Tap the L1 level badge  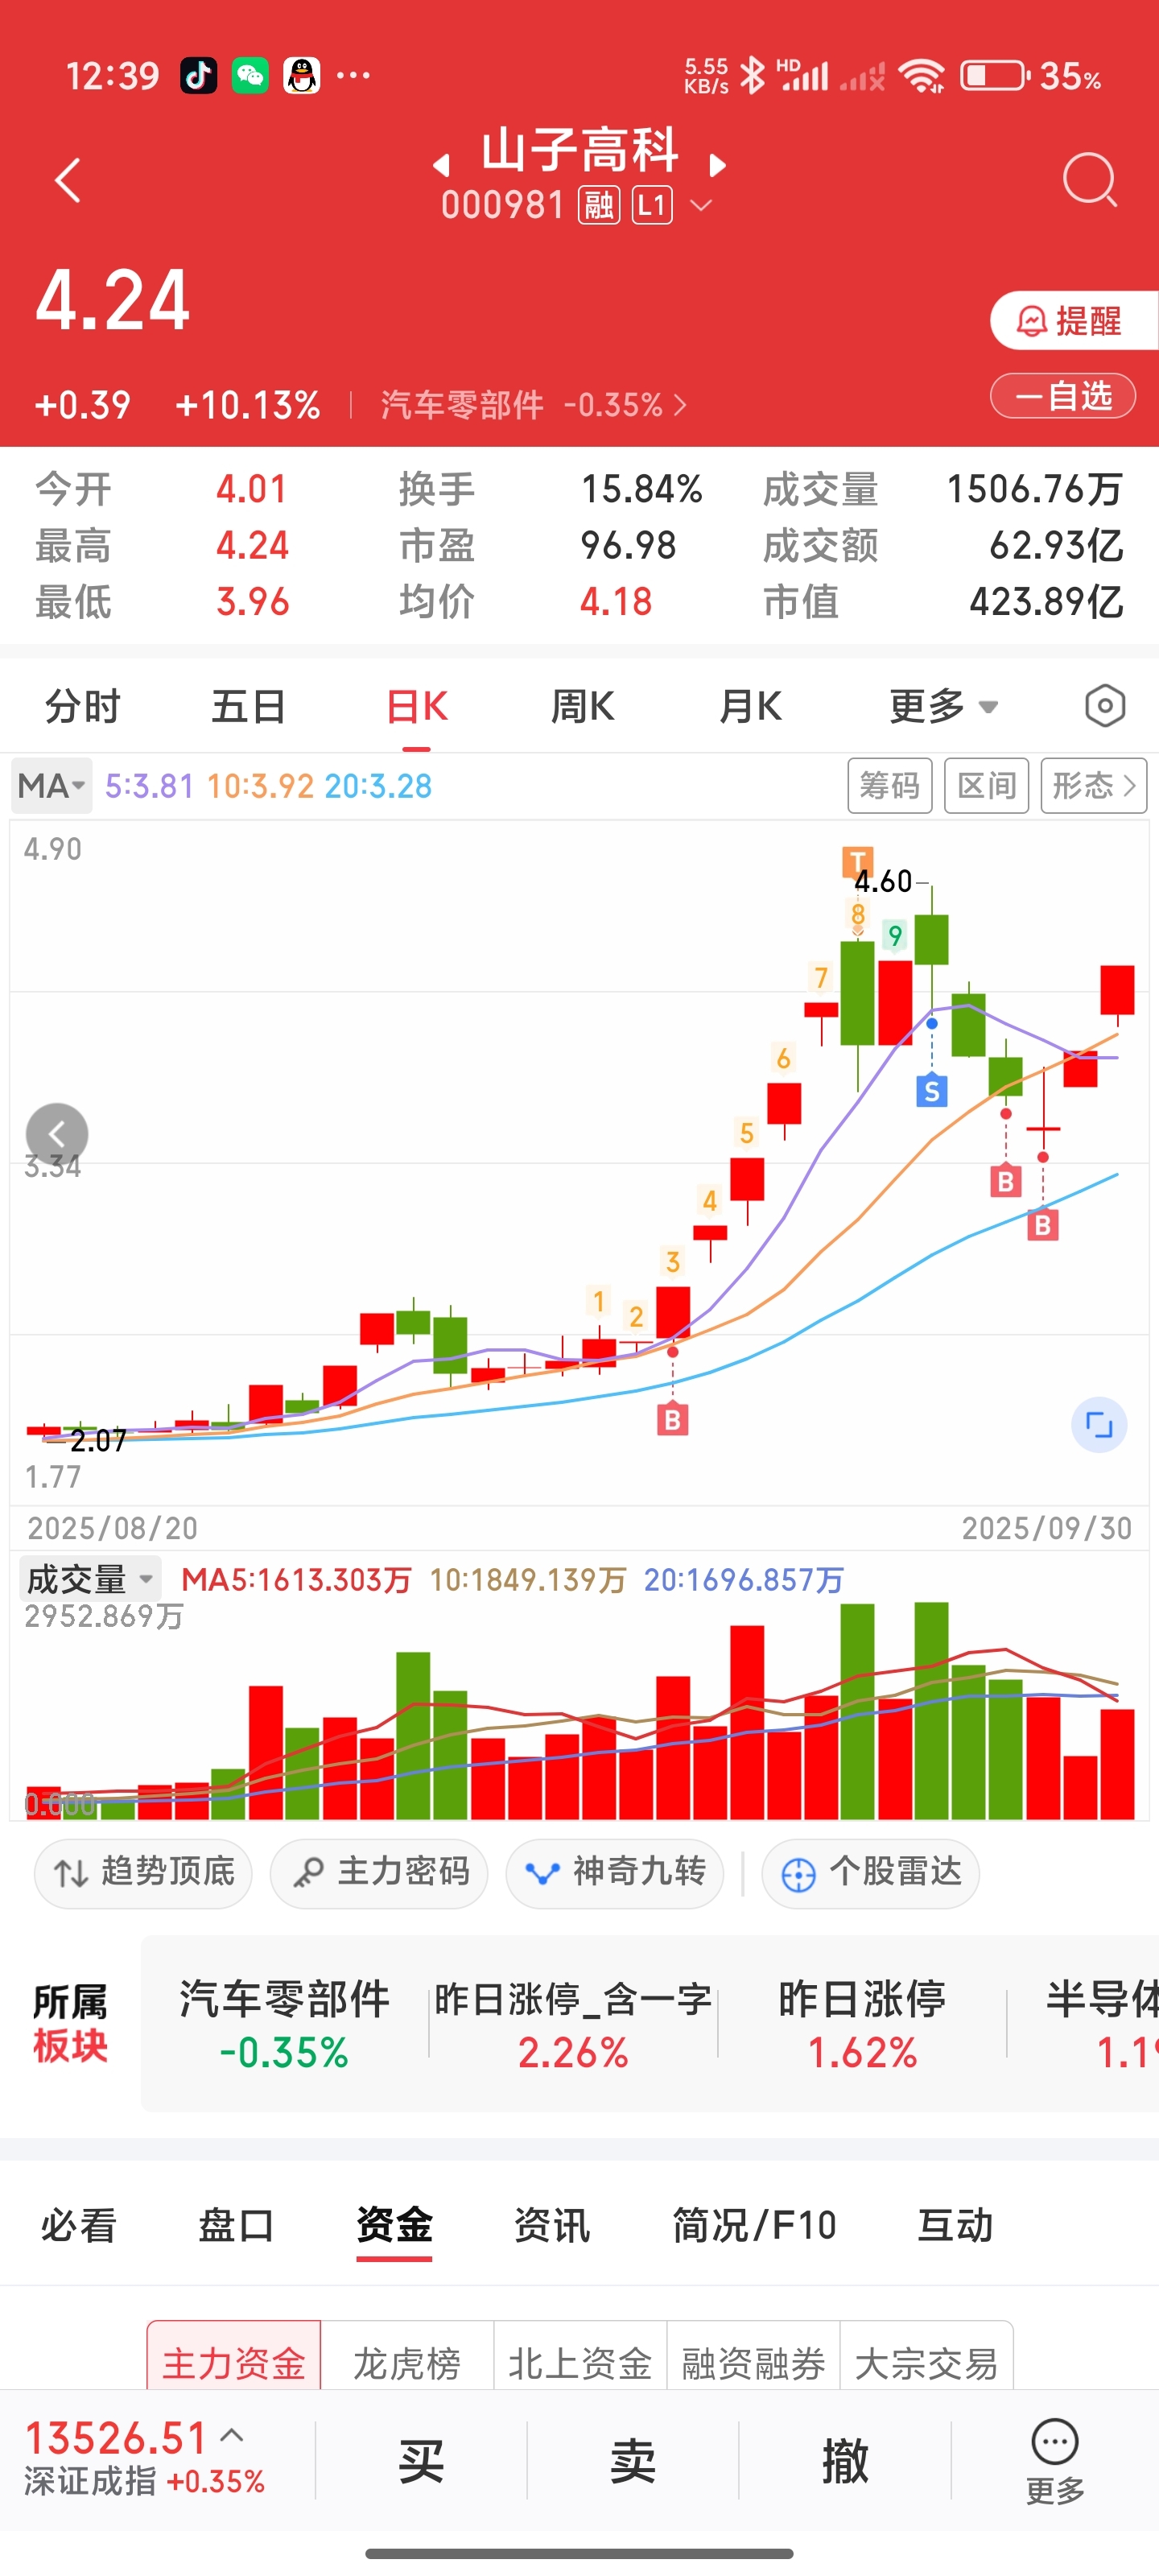coord(651,206)
